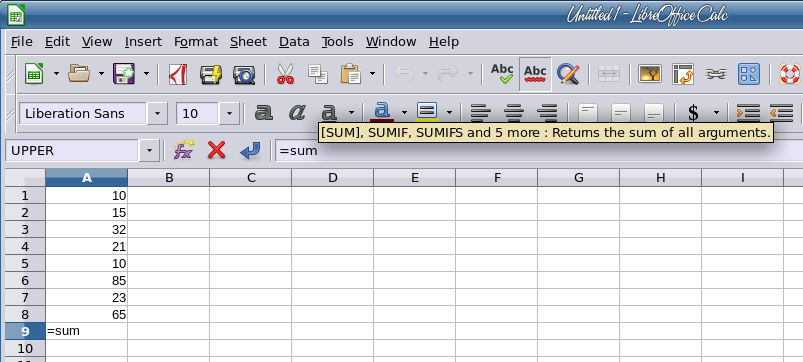This screenshot has width=803, height=362.
Task: Center text horizontally
Action: 514,113
